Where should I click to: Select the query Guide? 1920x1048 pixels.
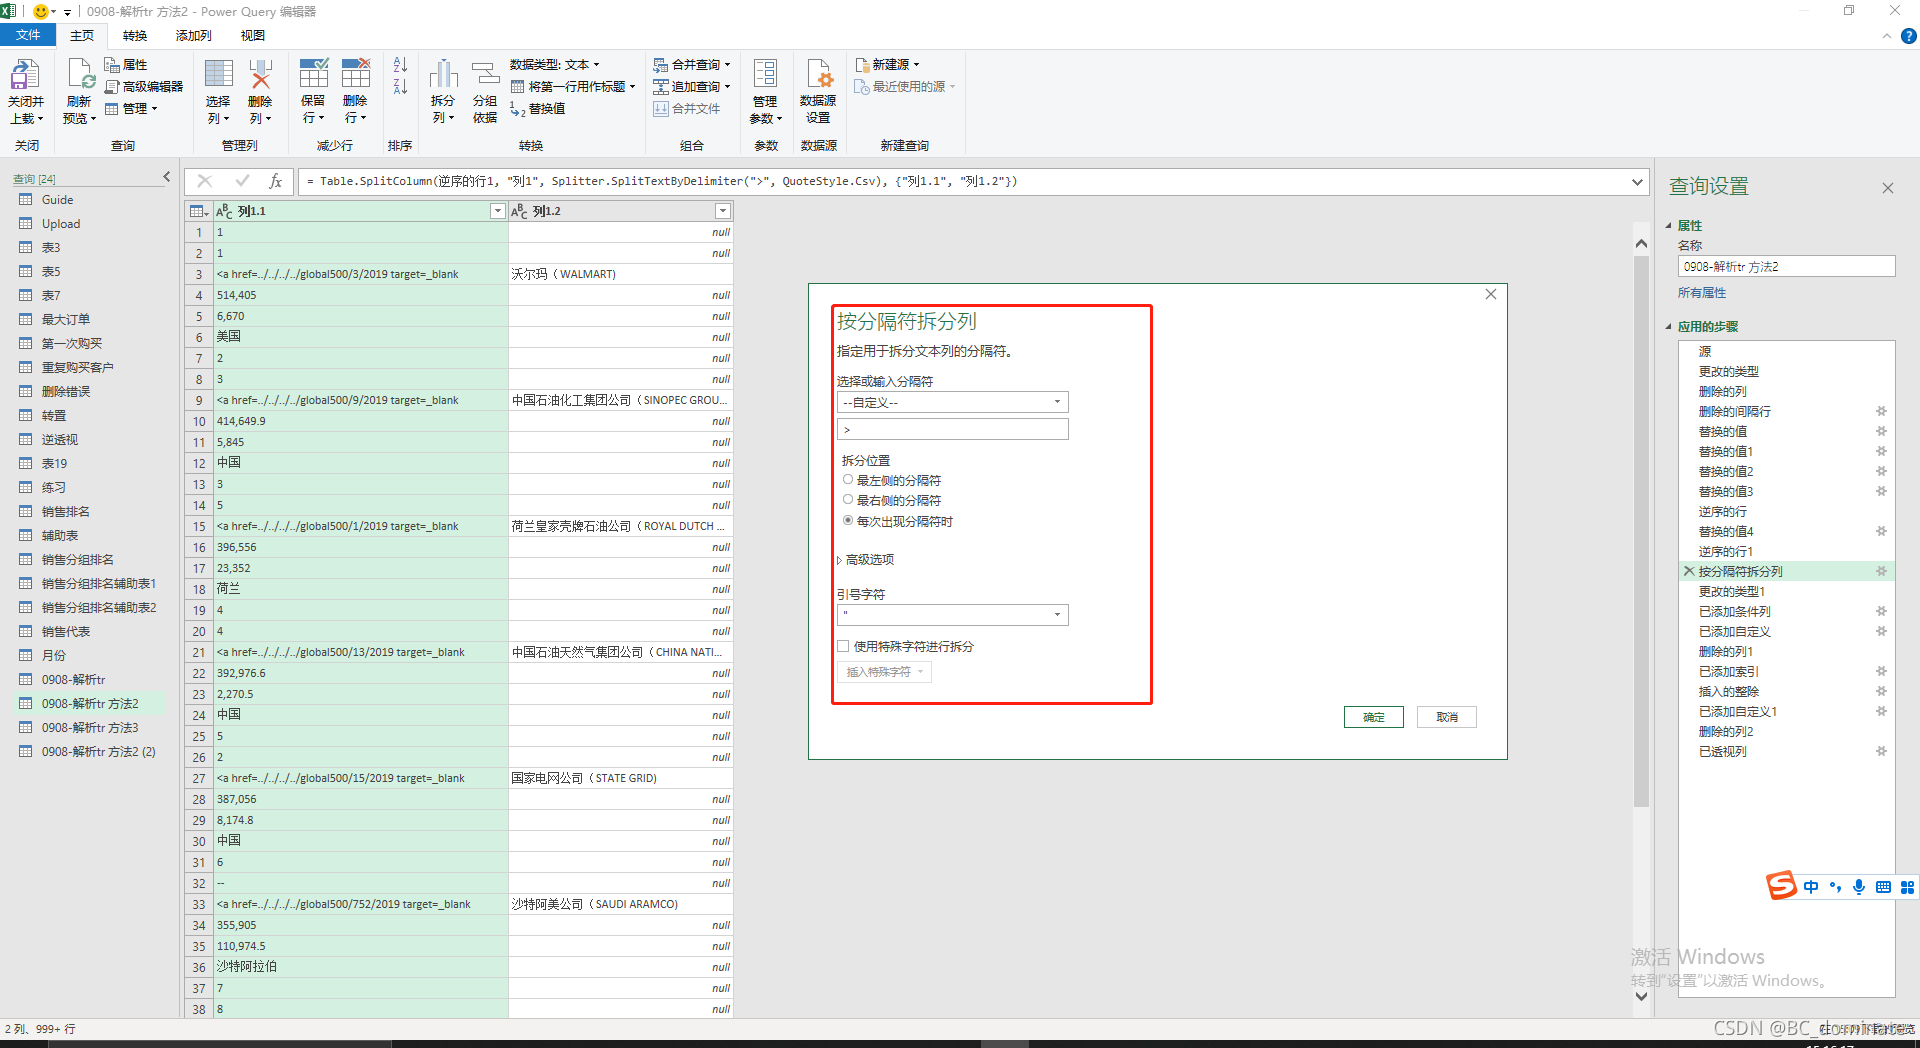(x=57, y=200)
